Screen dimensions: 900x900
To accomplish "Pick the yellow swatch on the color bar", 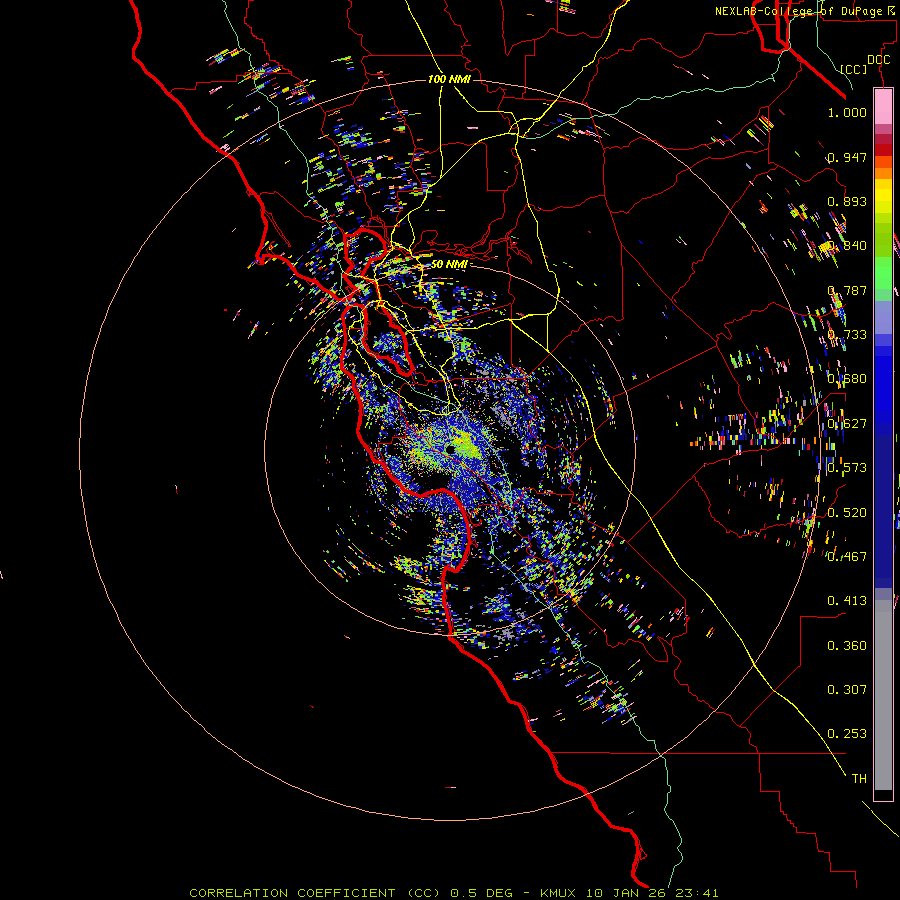I will click(x=883, y=197).
